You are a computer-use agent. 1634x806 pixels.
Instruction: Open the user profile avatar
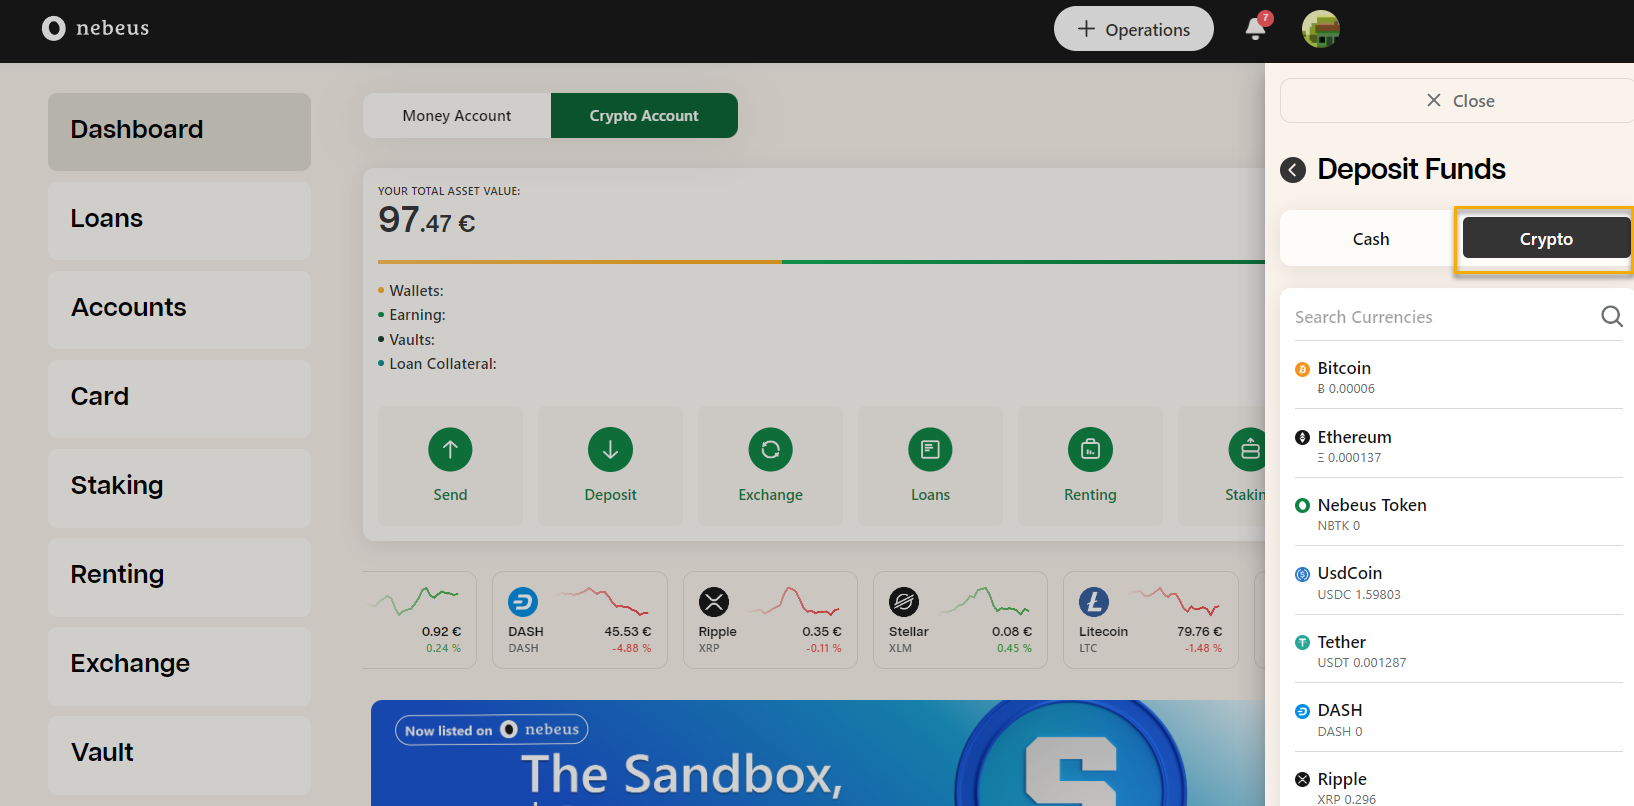(x=1320, y=29)
